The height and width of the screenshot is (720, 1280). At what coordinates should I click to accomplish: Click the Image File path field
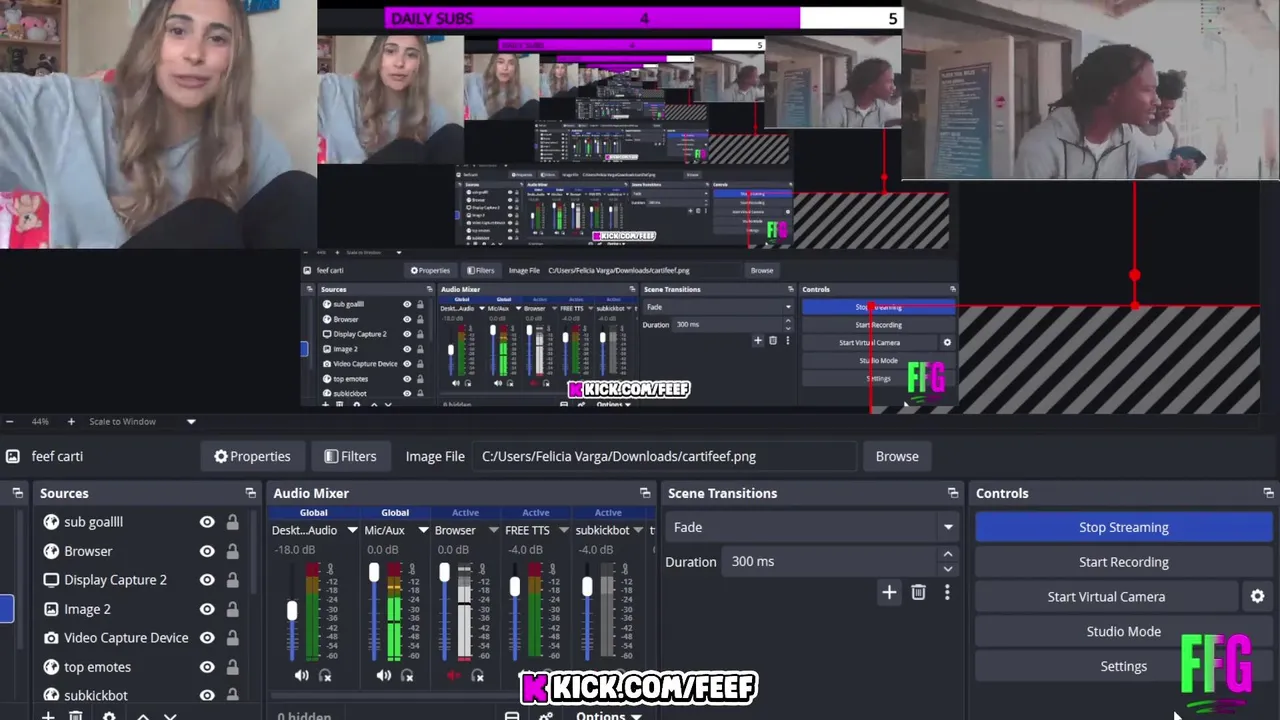pyautogui.click(x=664, y=456)
